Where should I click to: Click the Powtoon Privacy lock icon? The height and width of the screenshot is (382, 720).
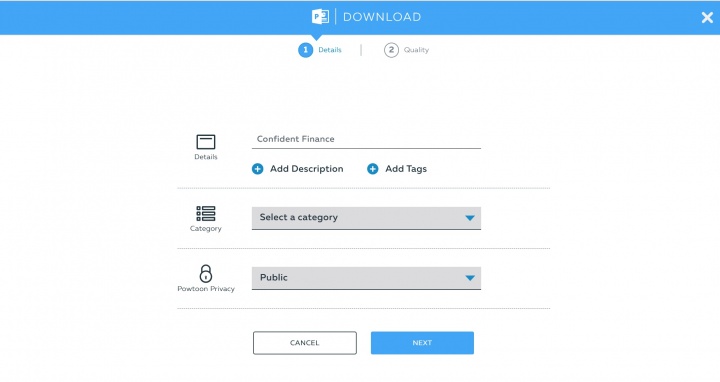[x=206, y=274]
